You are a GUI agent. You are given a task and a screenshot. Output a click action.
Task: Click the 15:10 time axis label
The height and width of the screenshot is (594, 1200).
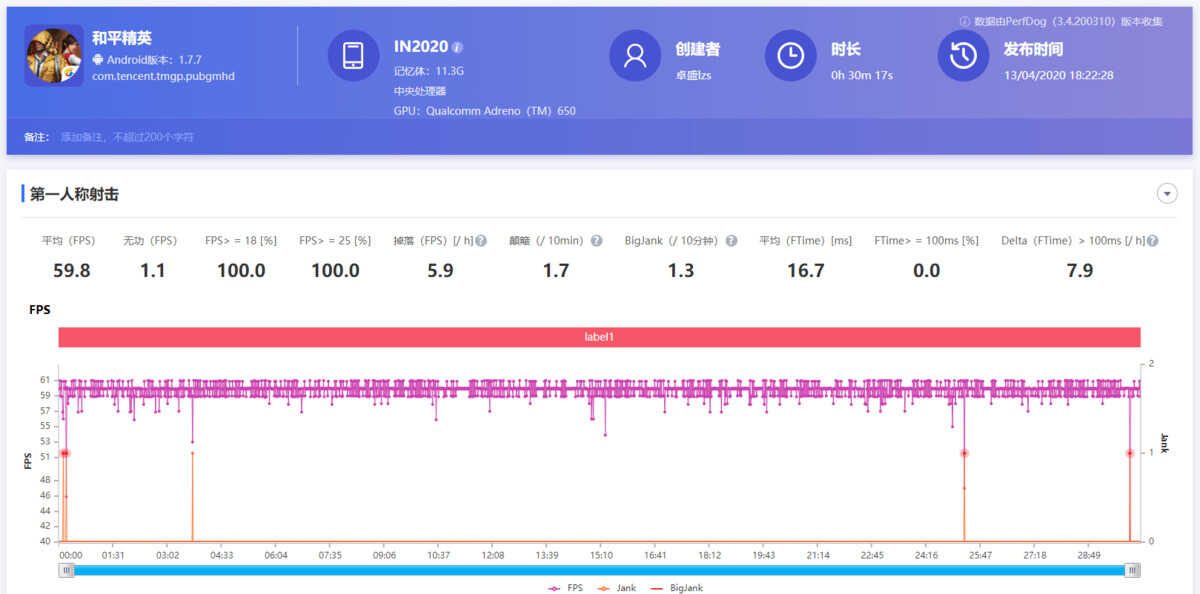click(601, 554)
